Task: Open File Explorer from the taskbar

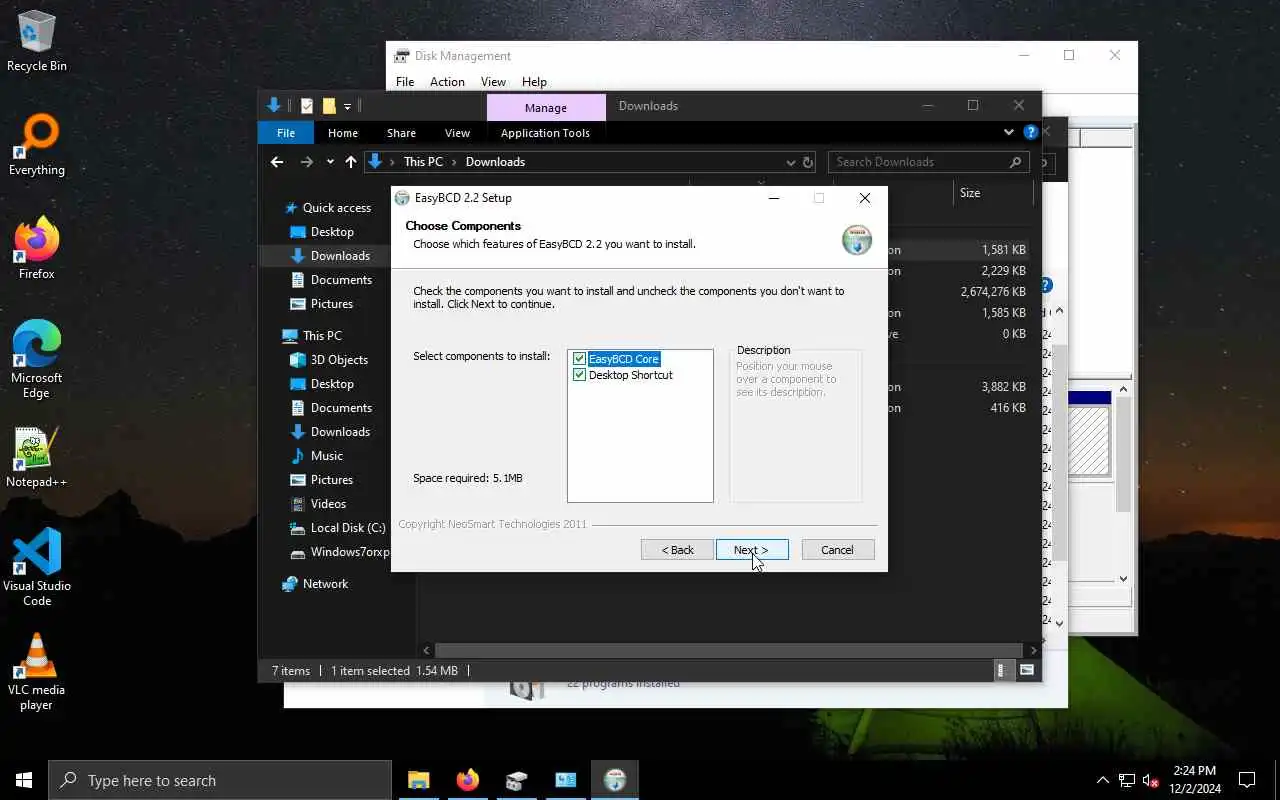Action: point(419,780)
